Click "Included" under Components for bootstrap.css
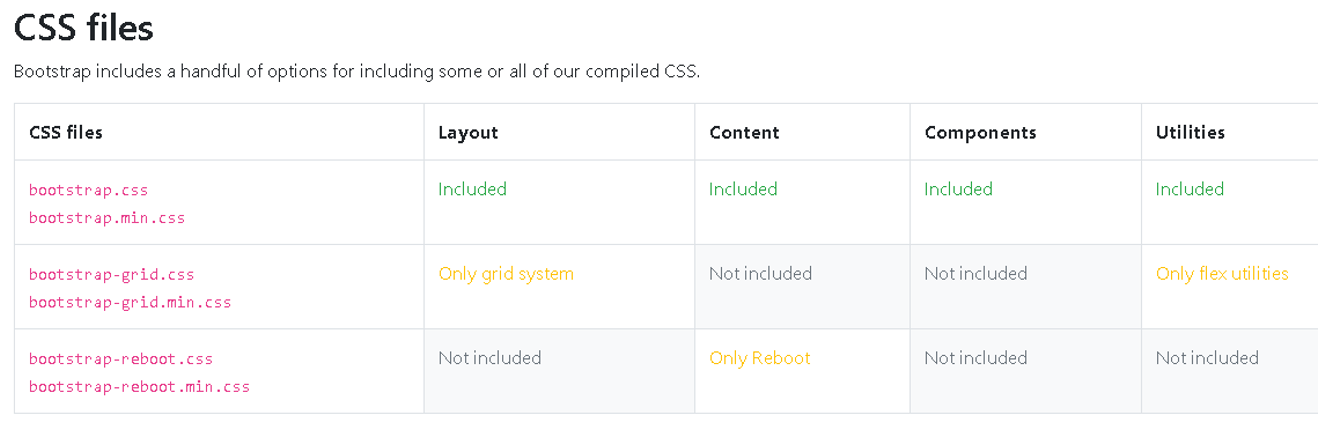The image size is (1329, 425). point(958,189)
